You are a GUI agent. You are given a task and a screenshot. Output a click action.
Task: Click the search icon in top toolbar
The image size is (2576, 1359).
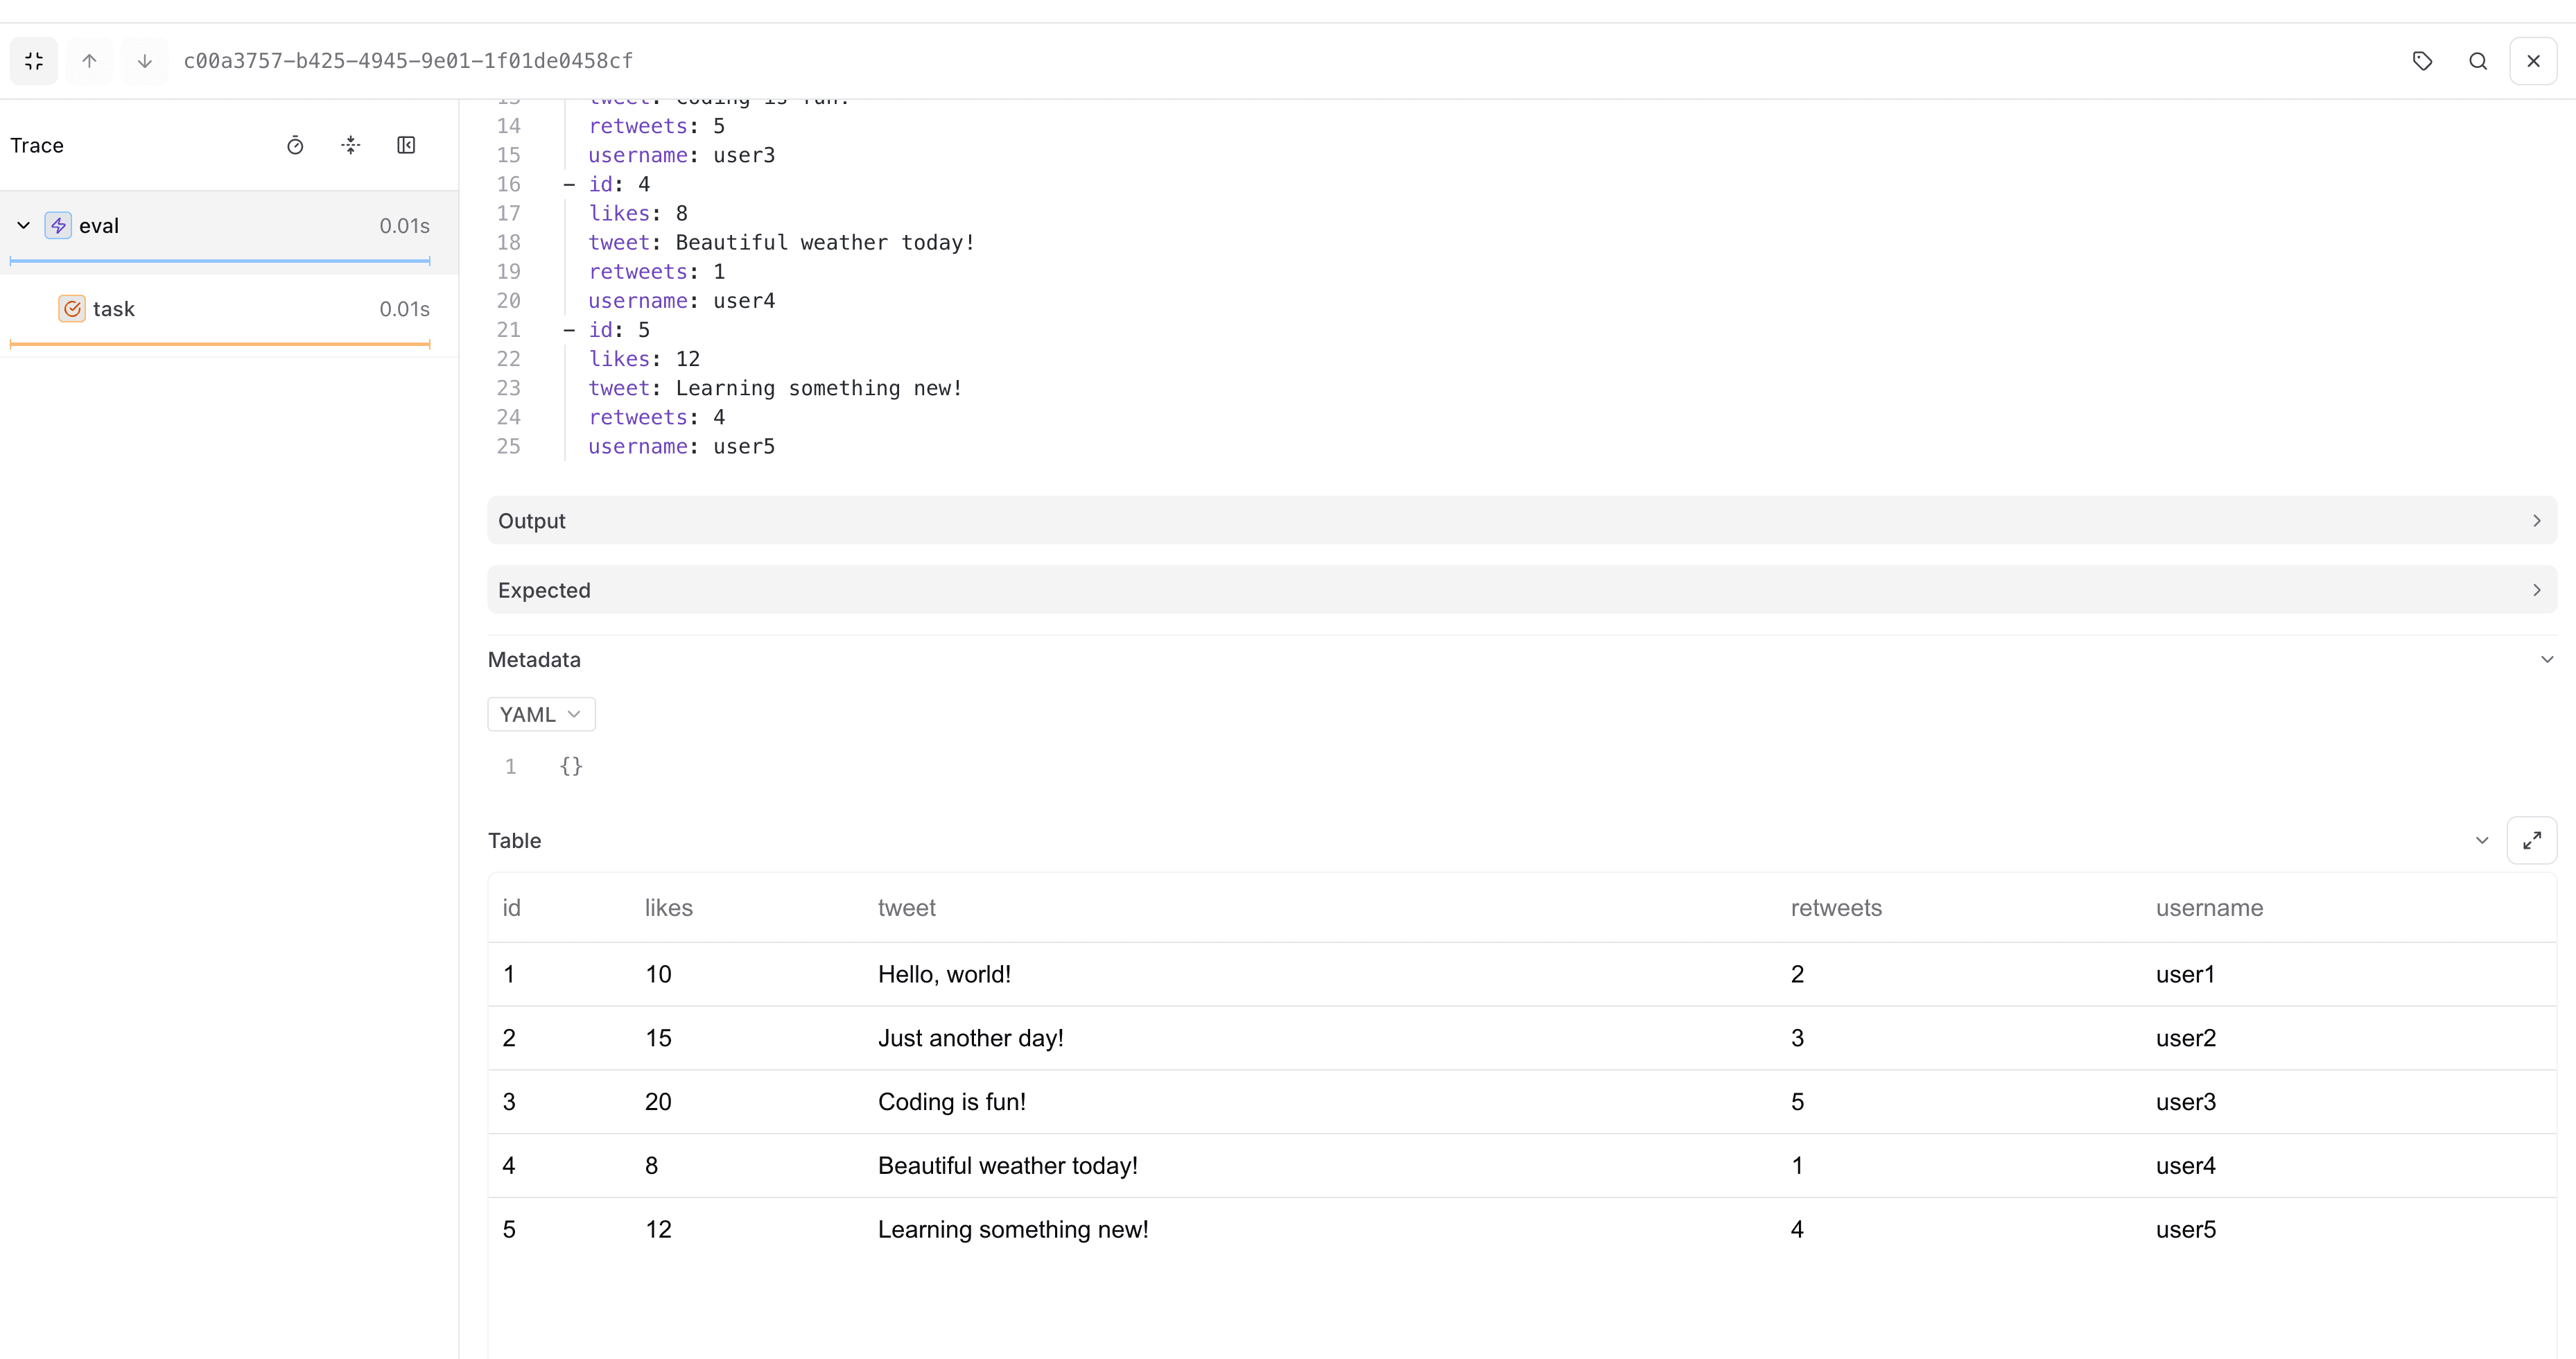pos(2477,61)
